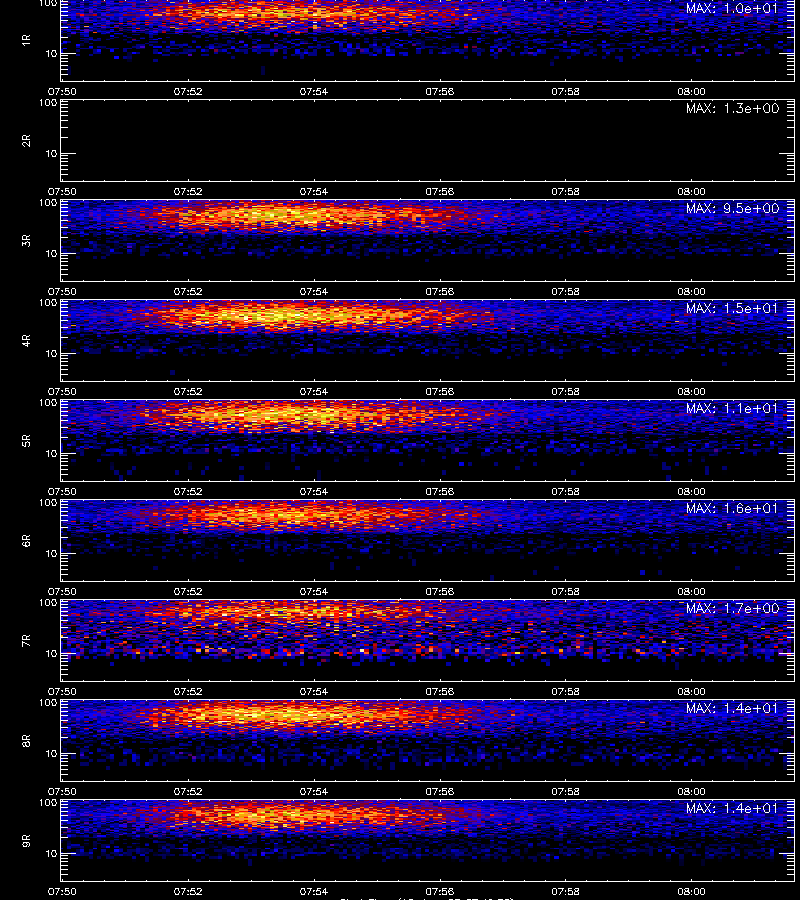Screen dimensions: 800x900
Task: Click the 2R panel axis label
Action: [x=26, y=141]
